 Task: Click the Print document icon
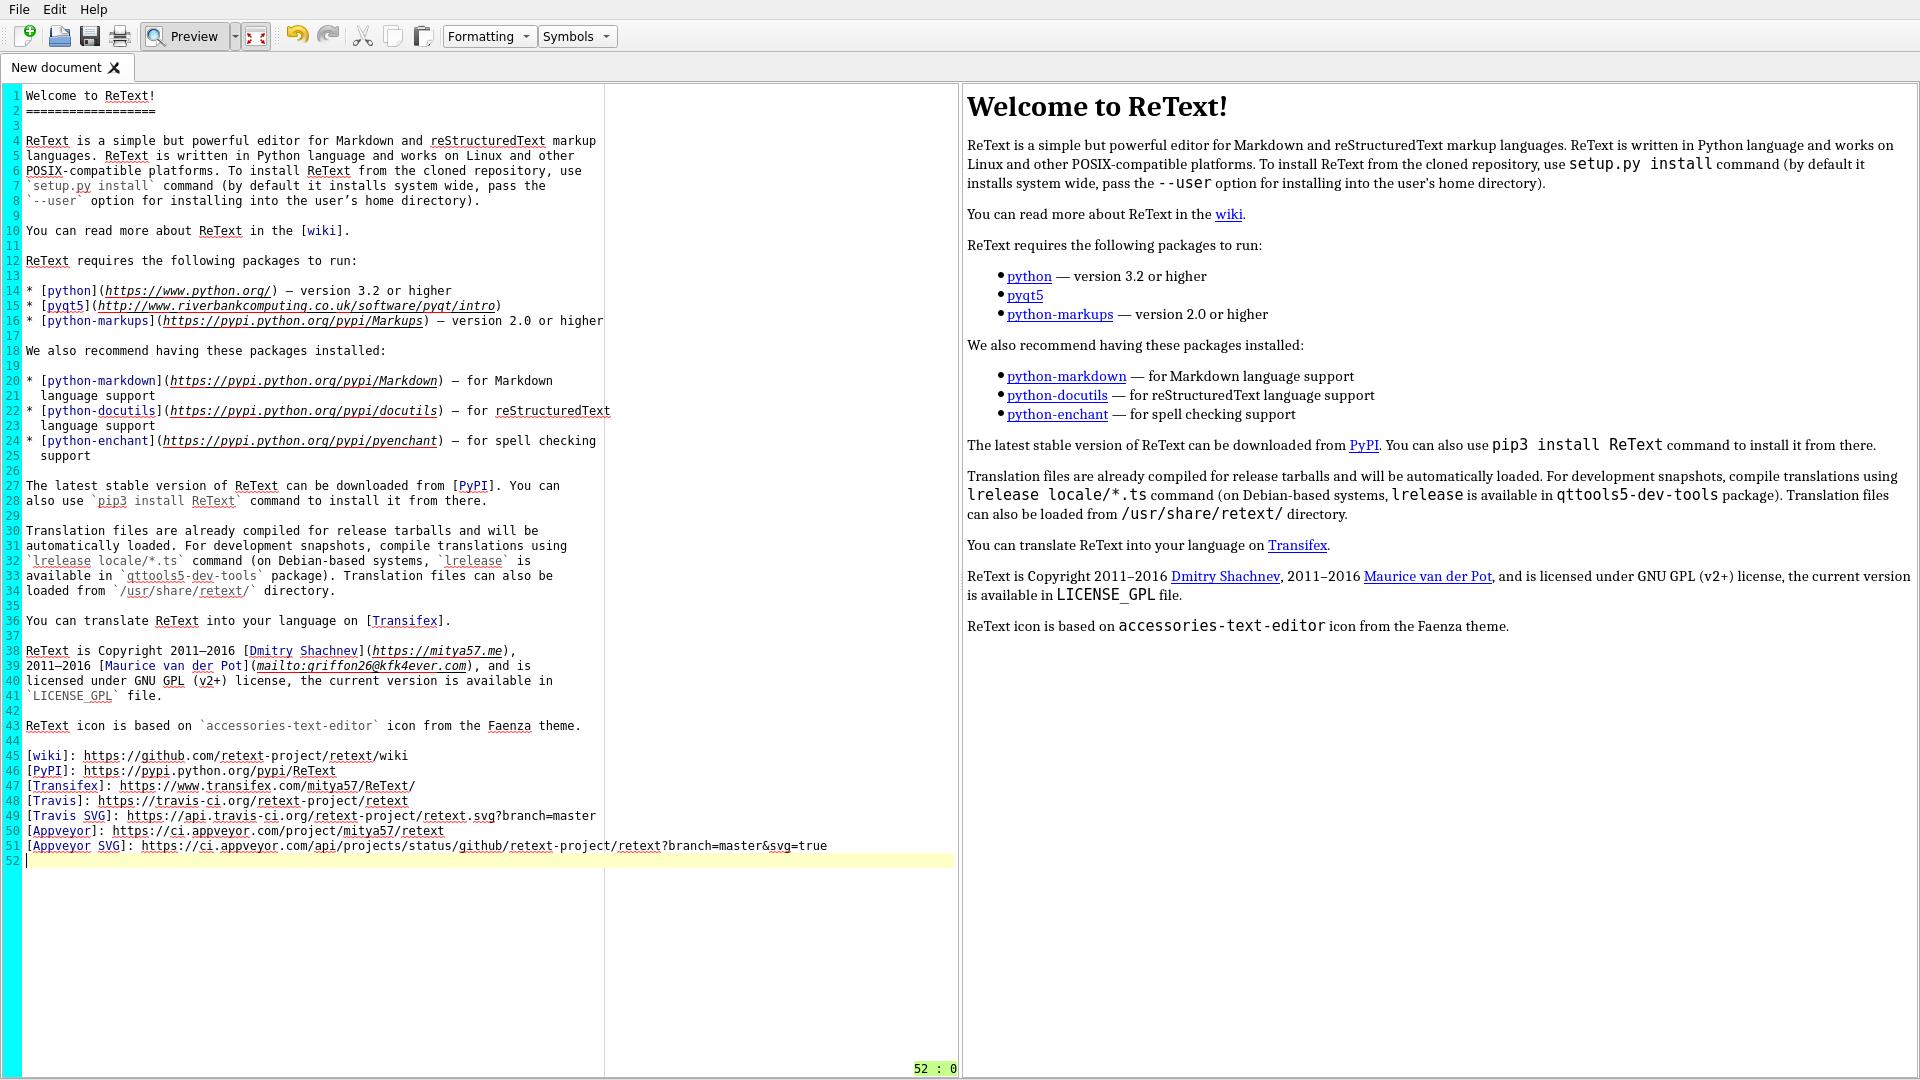(119, 36)
